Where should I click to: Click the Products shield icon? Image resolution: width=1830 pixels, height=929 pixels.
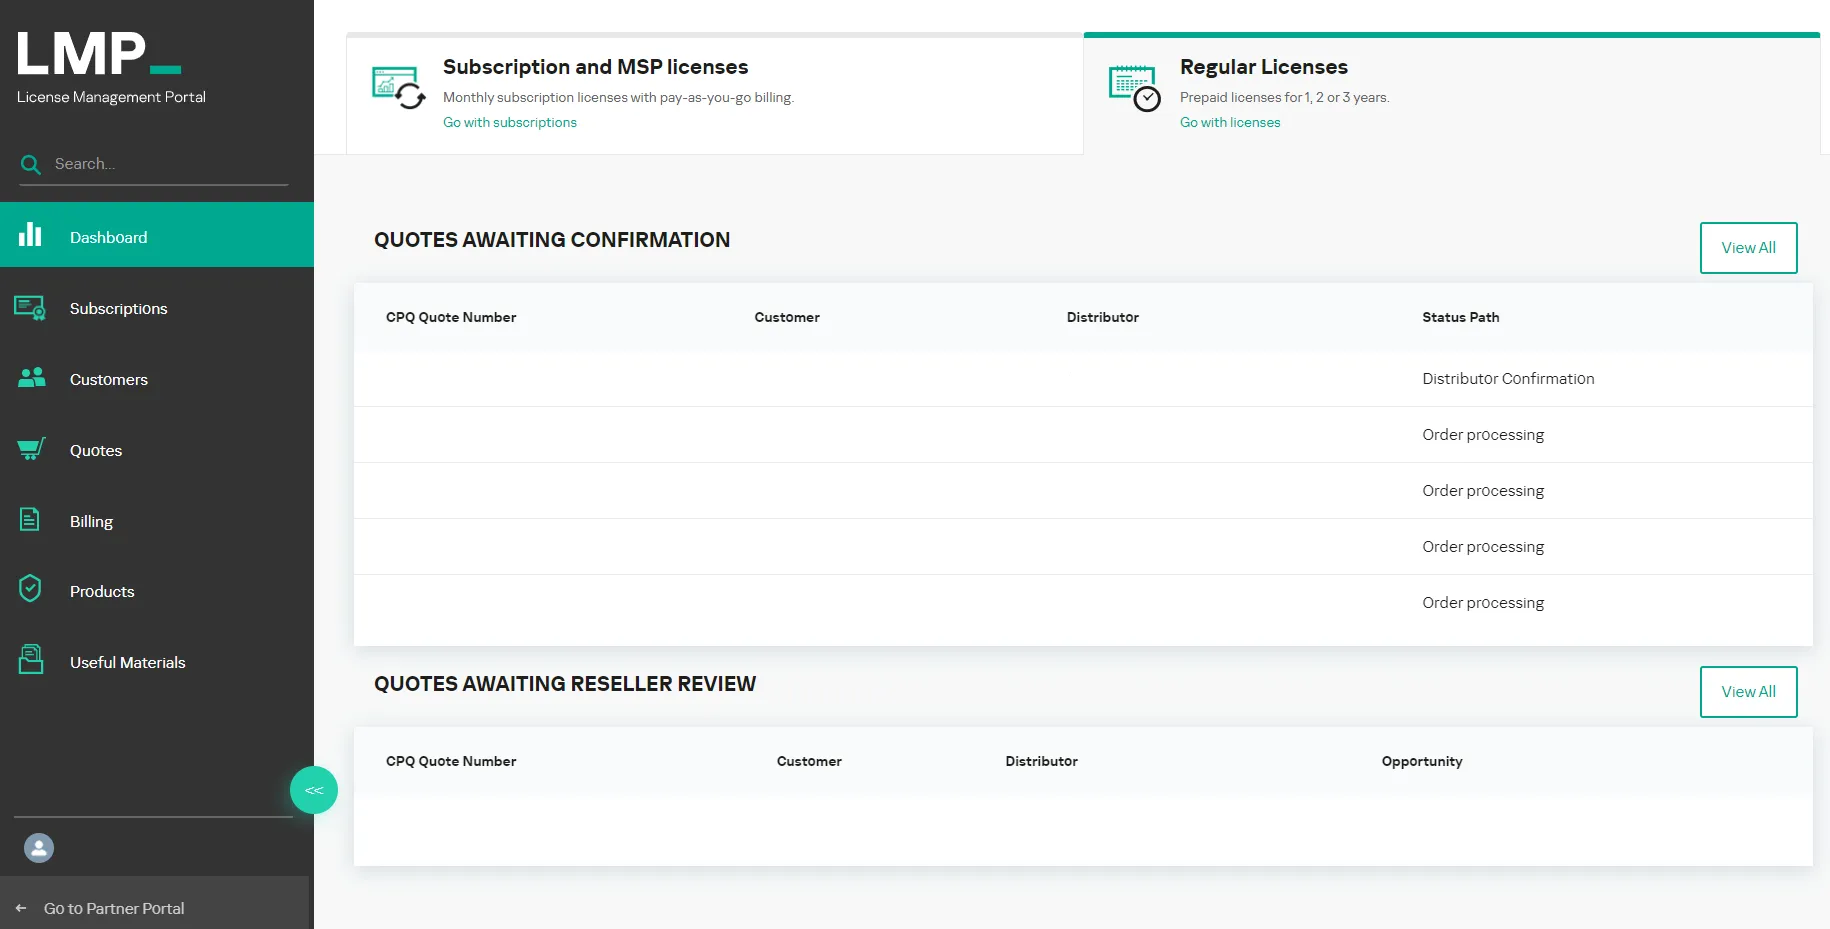click(30, 589)
